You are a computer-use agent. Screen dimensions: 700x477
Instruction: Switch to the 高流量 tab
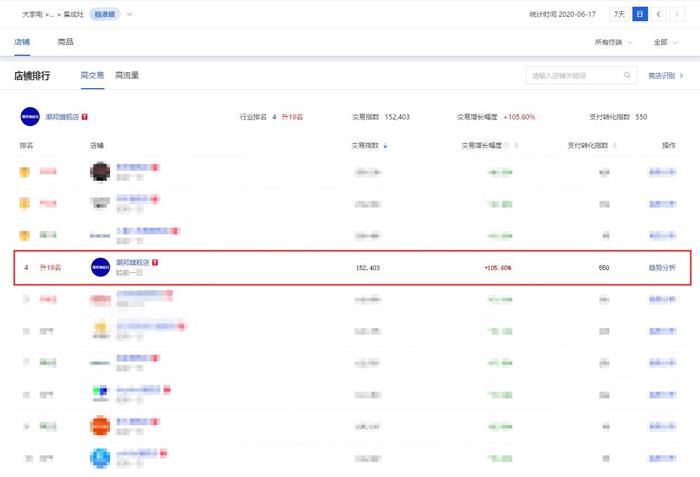127,75
